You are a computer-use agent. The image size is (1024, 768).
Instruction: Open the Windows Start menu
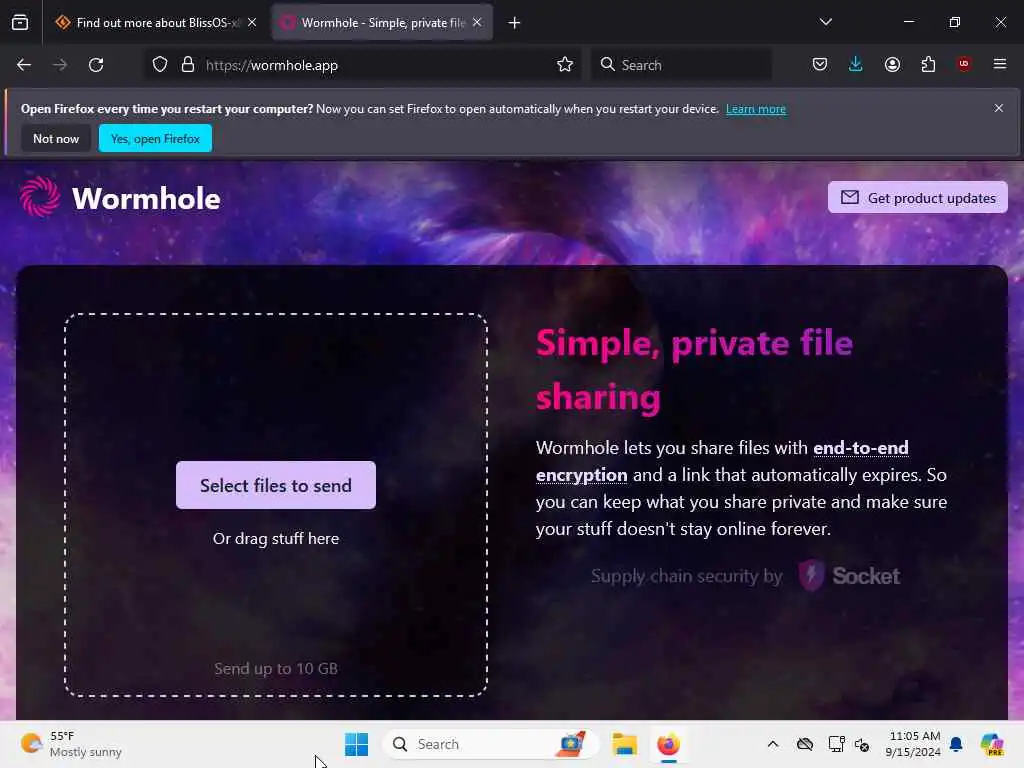pyautogui.click(x=357, y=744)
